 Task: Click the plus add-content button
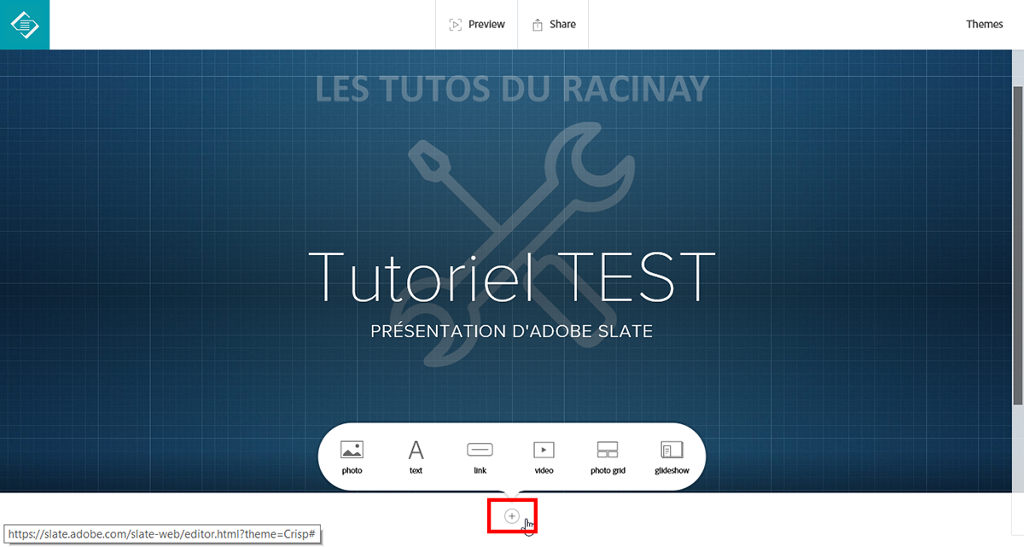coord(511,516)
